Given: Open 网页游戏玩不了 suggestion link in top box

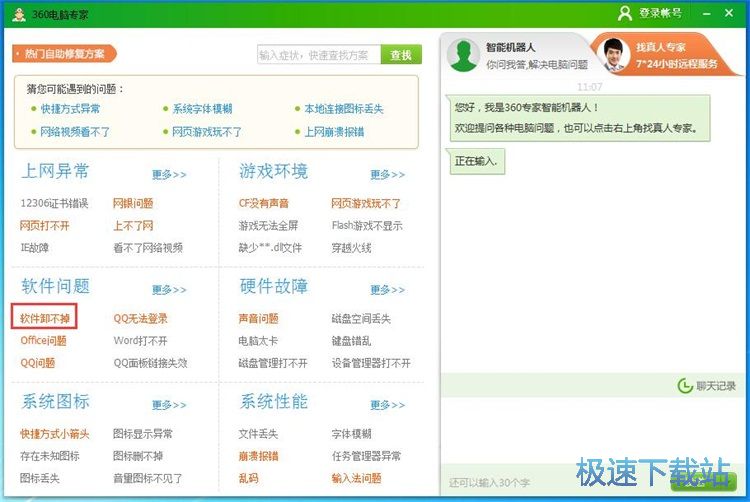Looking at the screenshot, I should tap(207, 132).
